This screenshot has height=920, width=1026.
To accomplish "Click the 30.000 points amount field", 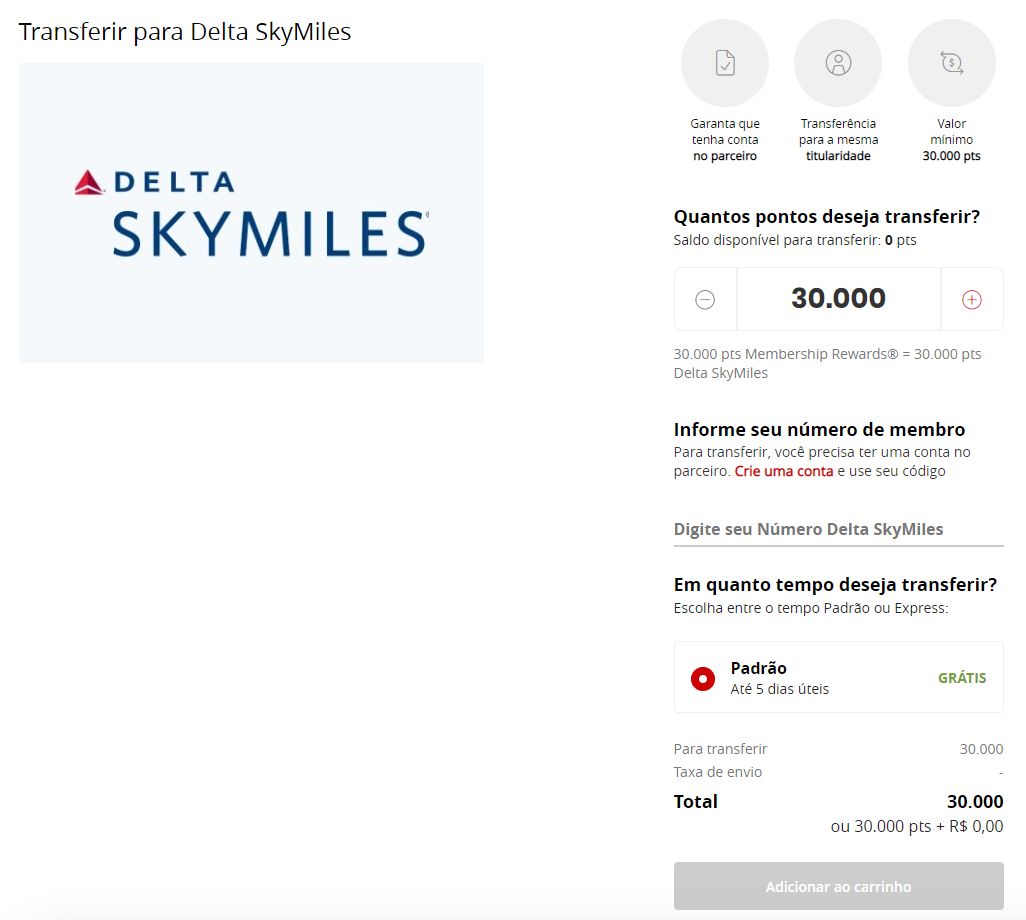I will (x=838, y=299).
